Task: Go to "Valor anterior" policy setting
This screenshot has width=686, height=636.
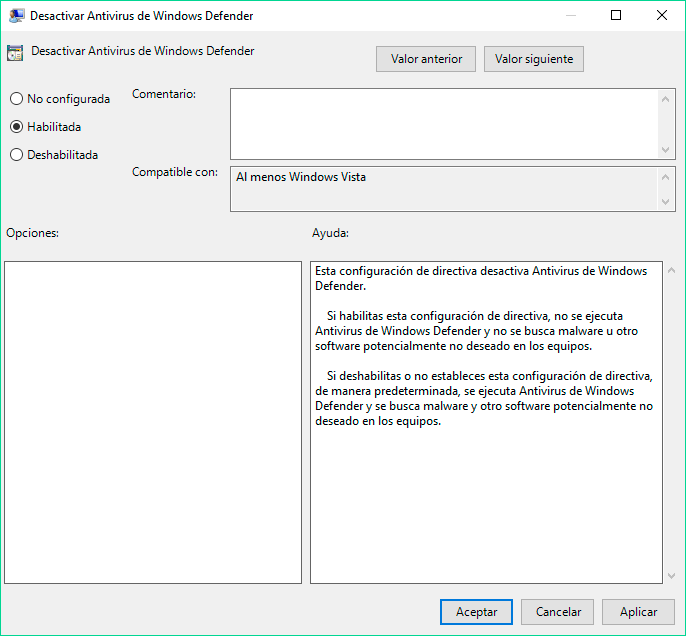Action: pyautogui.click(x=426, y=59)
